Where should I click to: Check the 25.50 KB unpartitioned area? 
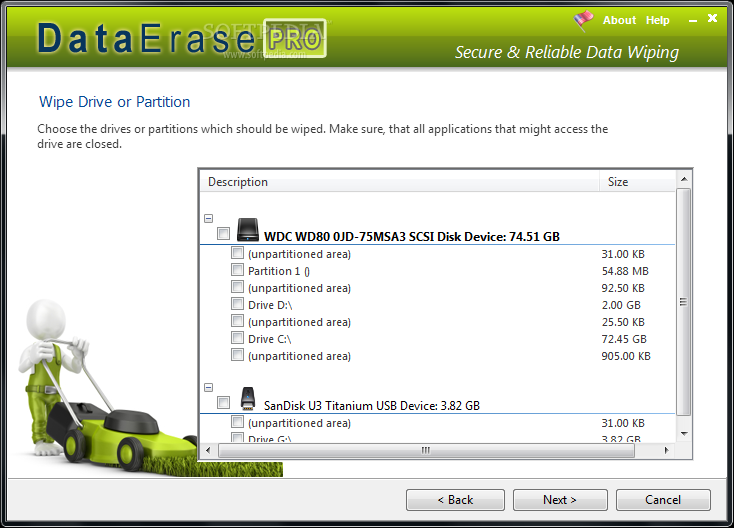coord(237,321)
